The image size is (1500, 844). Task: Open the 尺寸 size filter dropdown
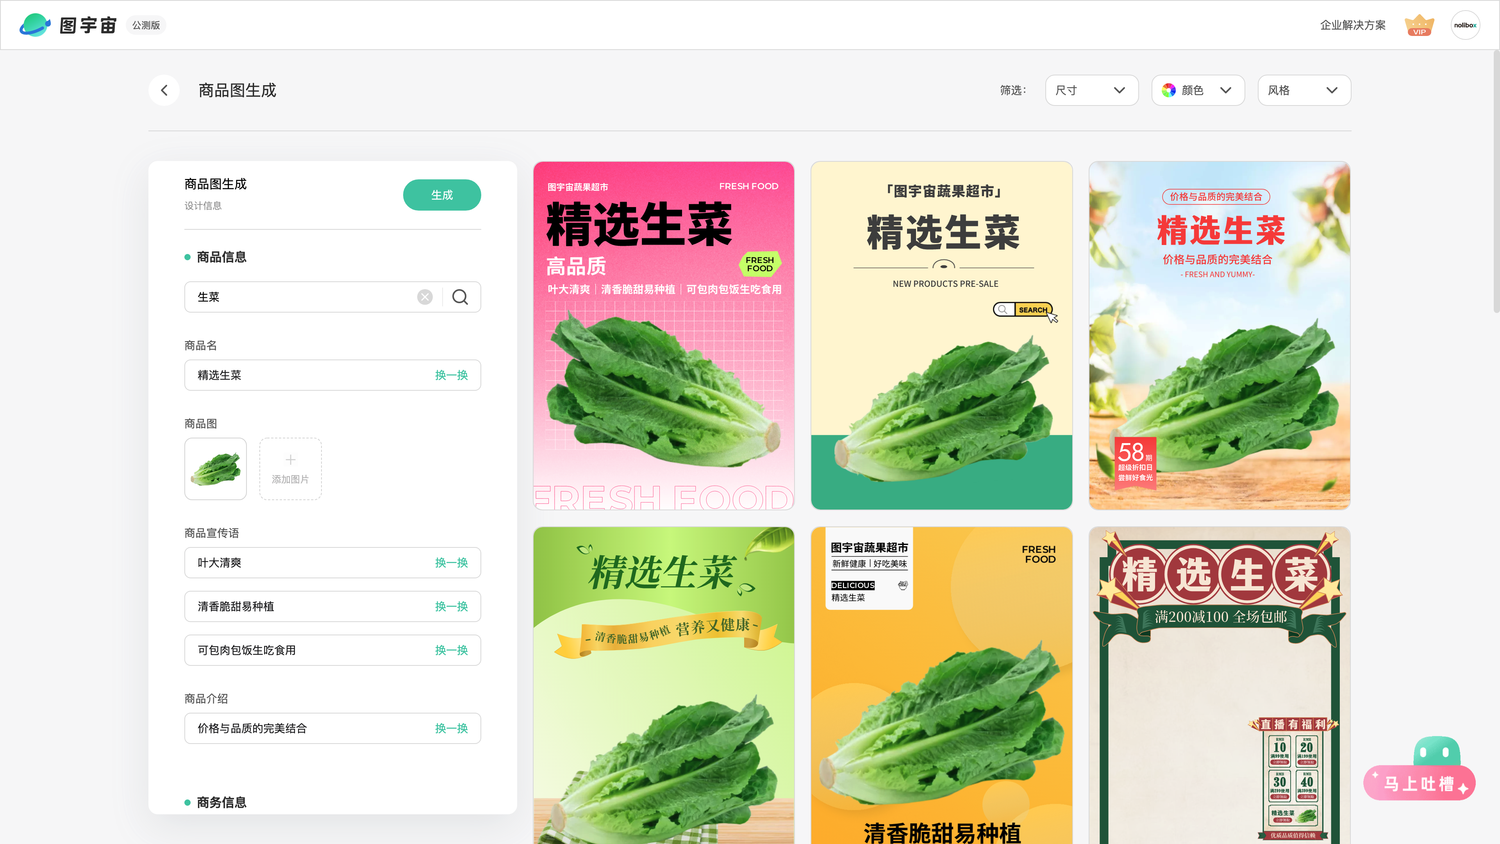[1092, 90]
